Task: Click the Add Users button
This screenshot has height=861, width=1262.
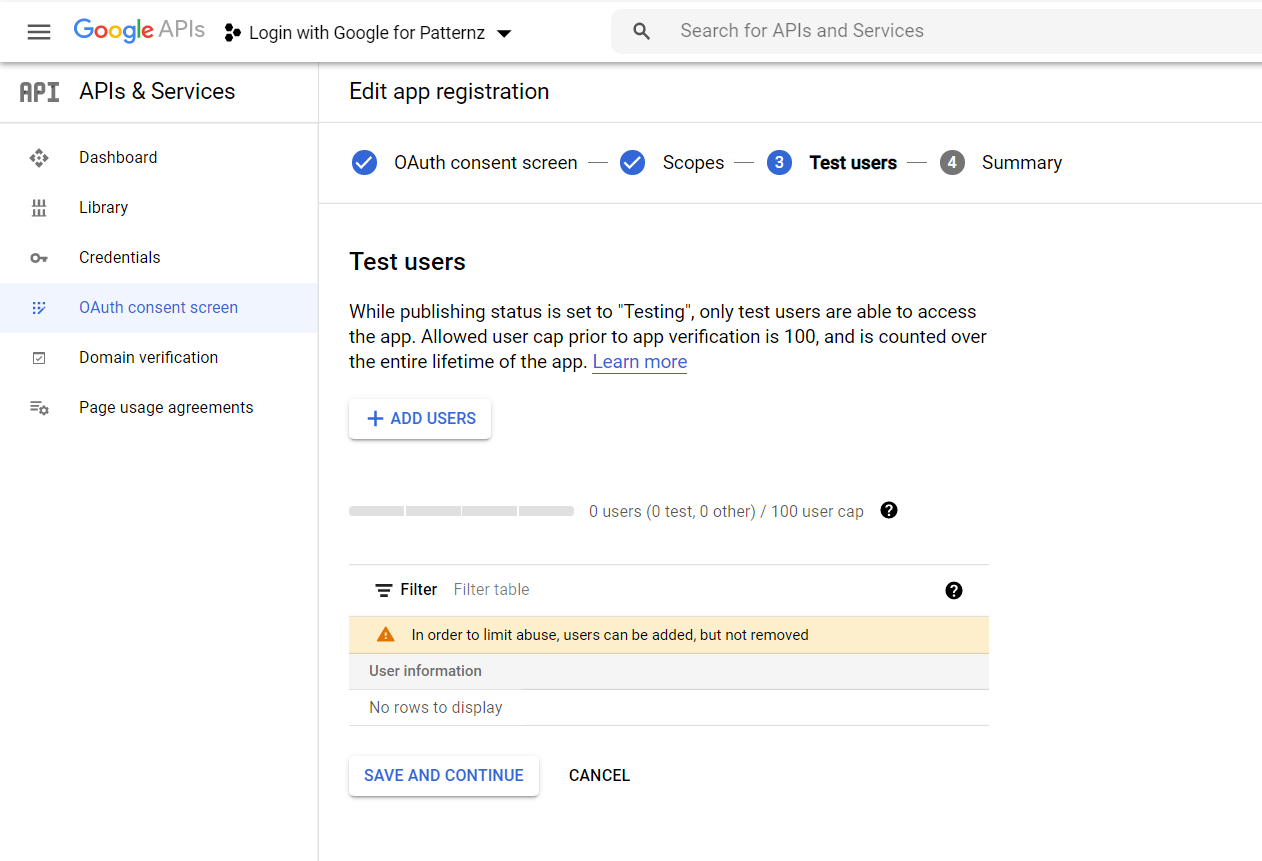Action: point(420,419)
